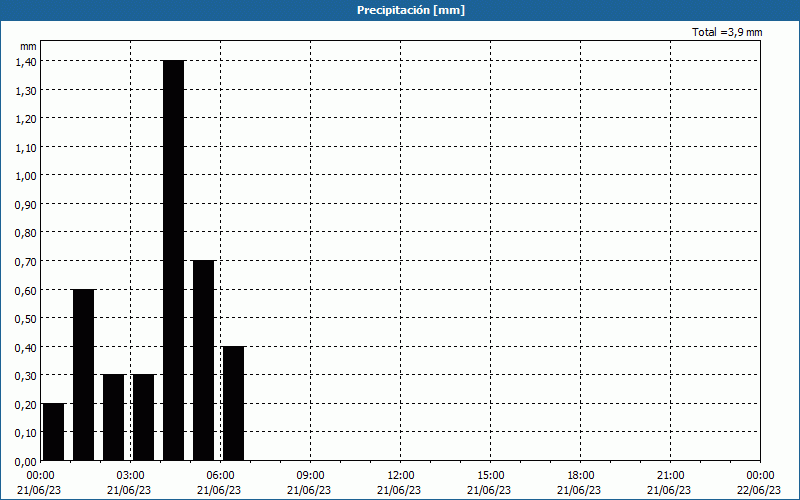Click the 03:00 x-axis time label
Screen dimensions: 800x500
(x=130, y=476)
